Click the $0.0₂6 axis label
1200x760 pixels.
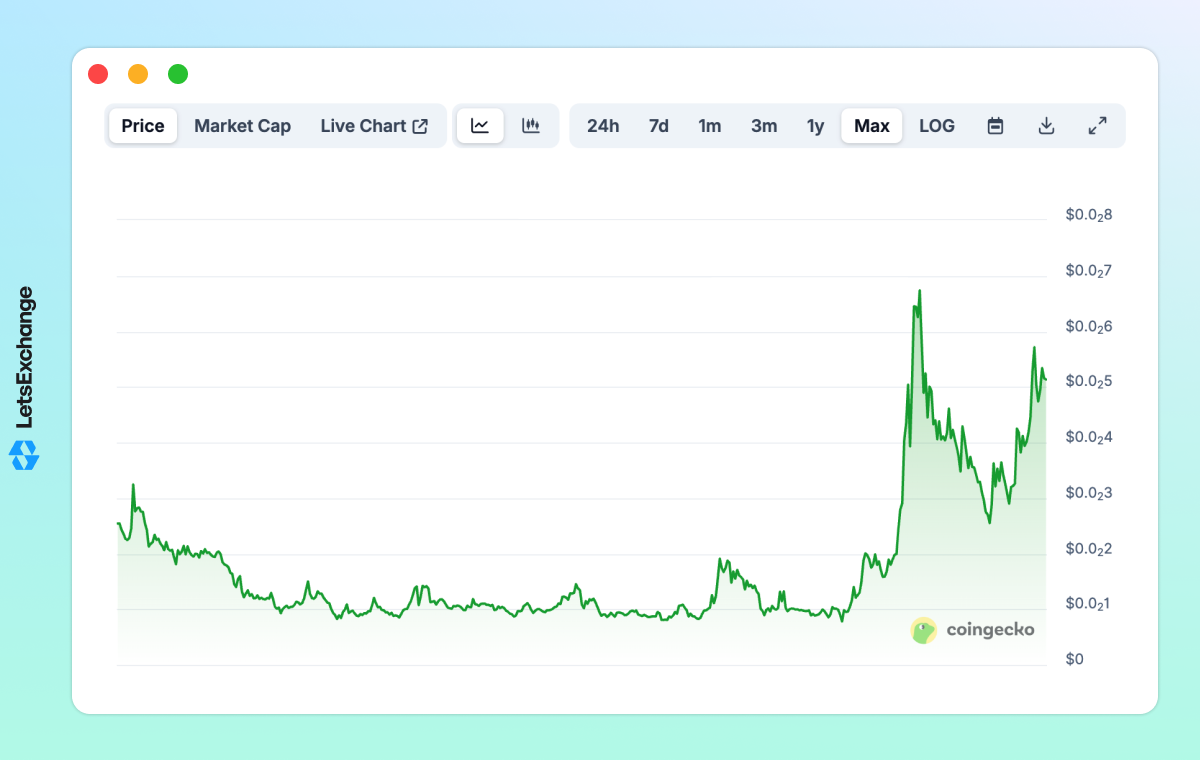coord(1089,327)
